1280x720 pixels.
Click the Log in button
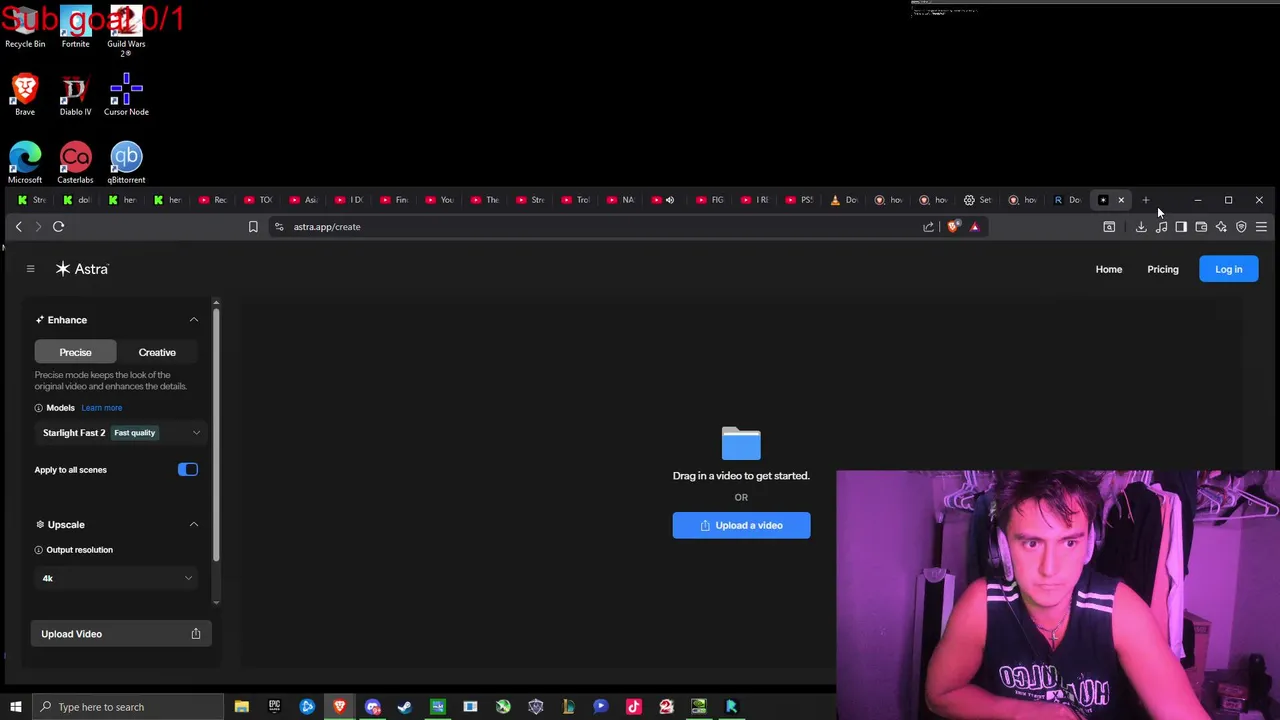click(x=1228, y=269)
